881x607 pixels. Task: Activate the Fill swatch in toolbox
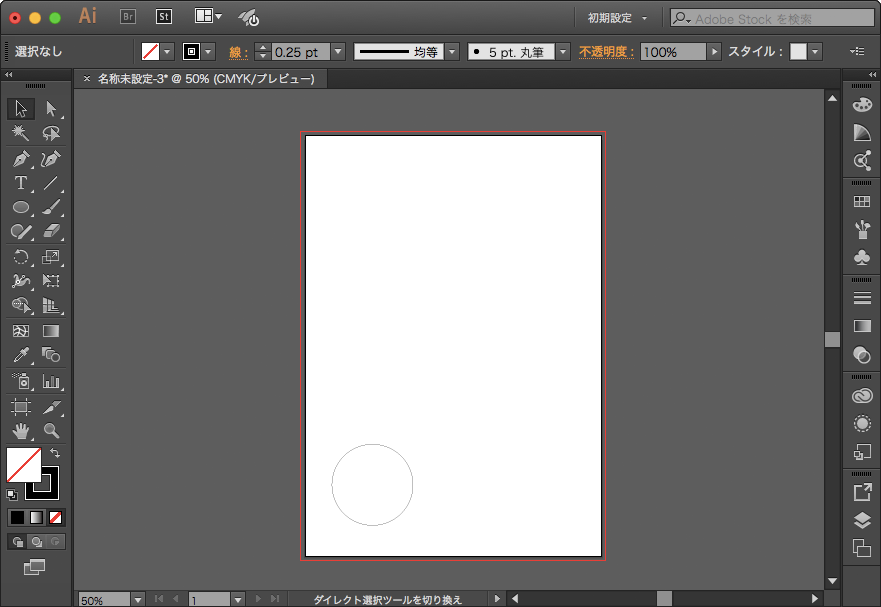pyautogui.click(x=23, y=465)
